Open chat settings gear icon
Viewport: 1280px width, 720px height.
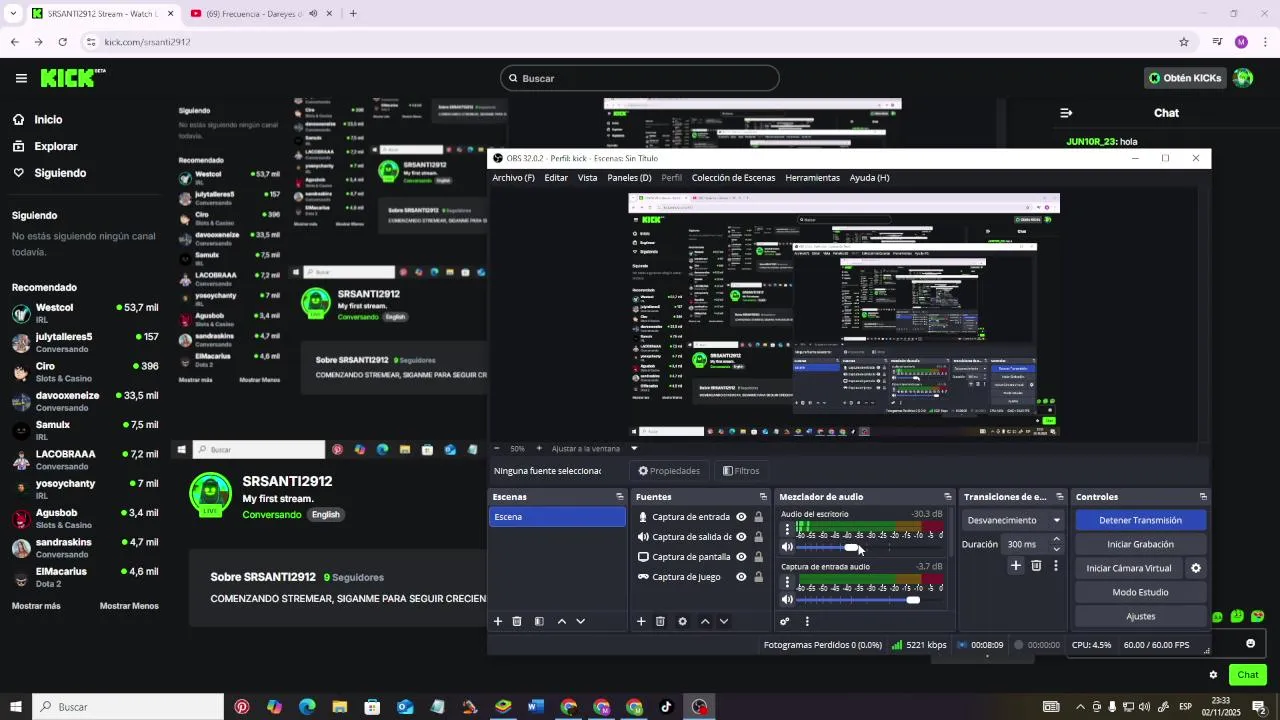click(x=1213, y=675)
